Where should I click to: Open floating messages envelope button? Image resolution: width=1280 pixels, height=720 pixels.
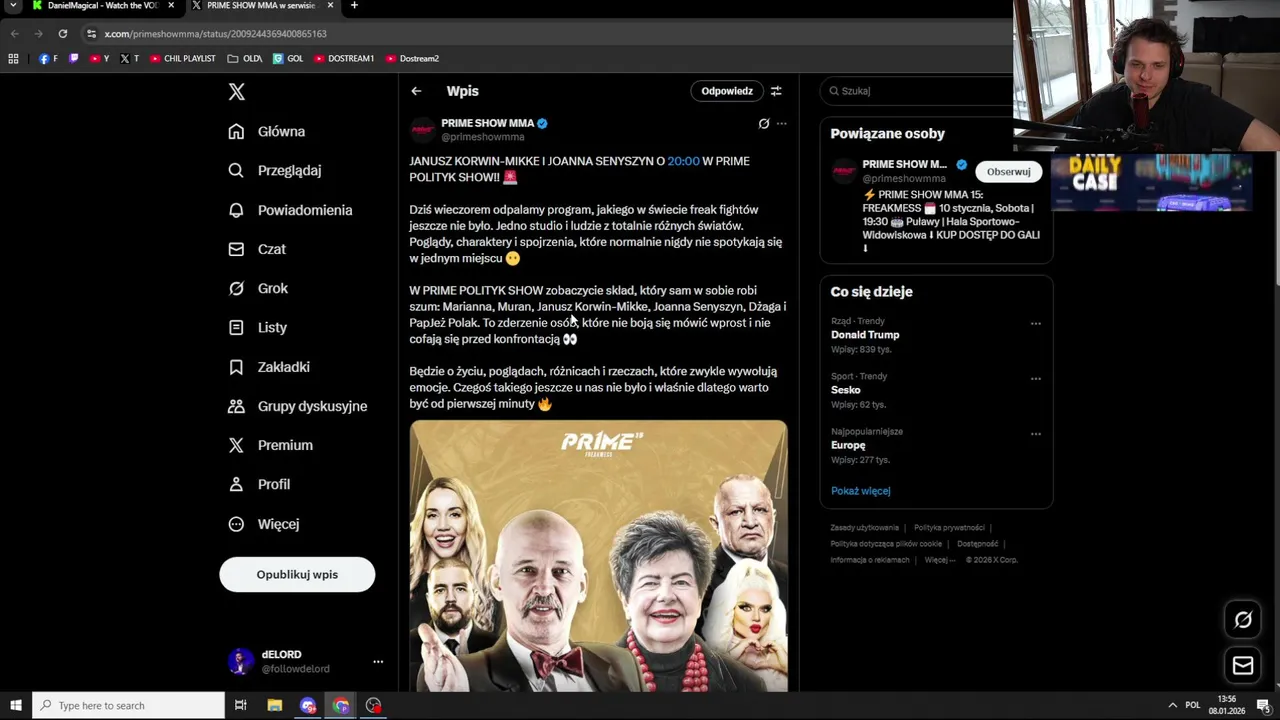pos(1243,665)
